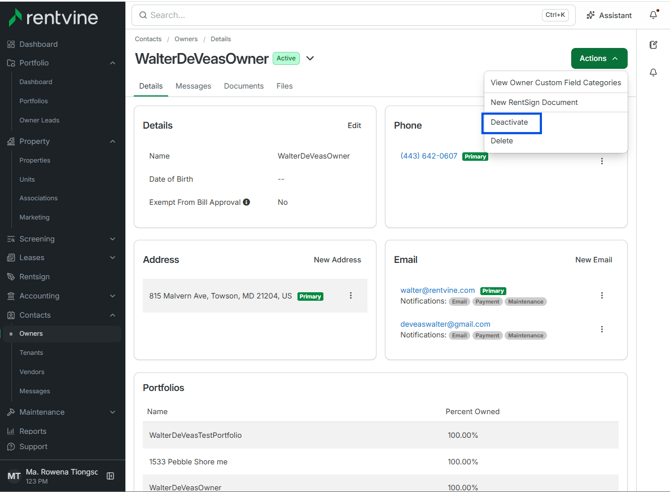This screenshot has height=492, width=670.
Task: Collapse the Contacts sidebar section
Action: [112, 315]
